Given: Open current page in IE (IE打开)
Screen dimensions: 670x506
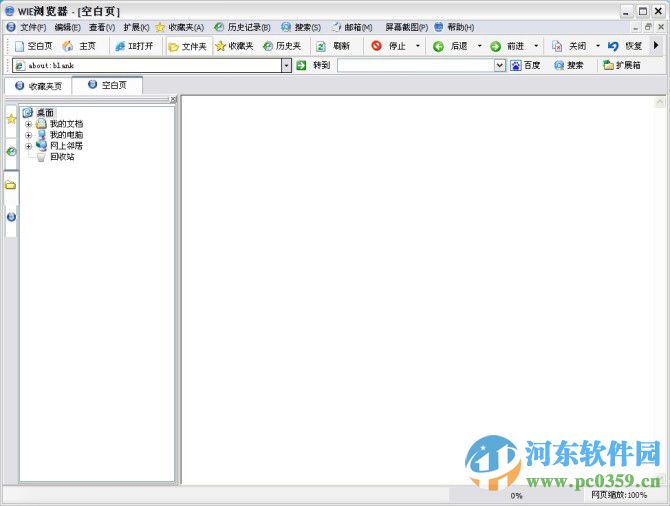Looking at the screenshot, I should click(134, 46).
